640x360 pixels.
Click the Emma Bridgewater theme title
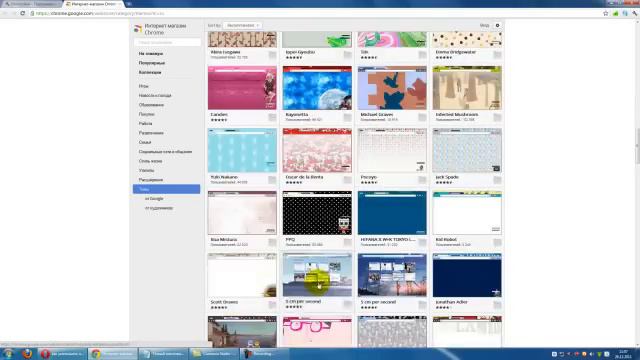pos(456,52)
